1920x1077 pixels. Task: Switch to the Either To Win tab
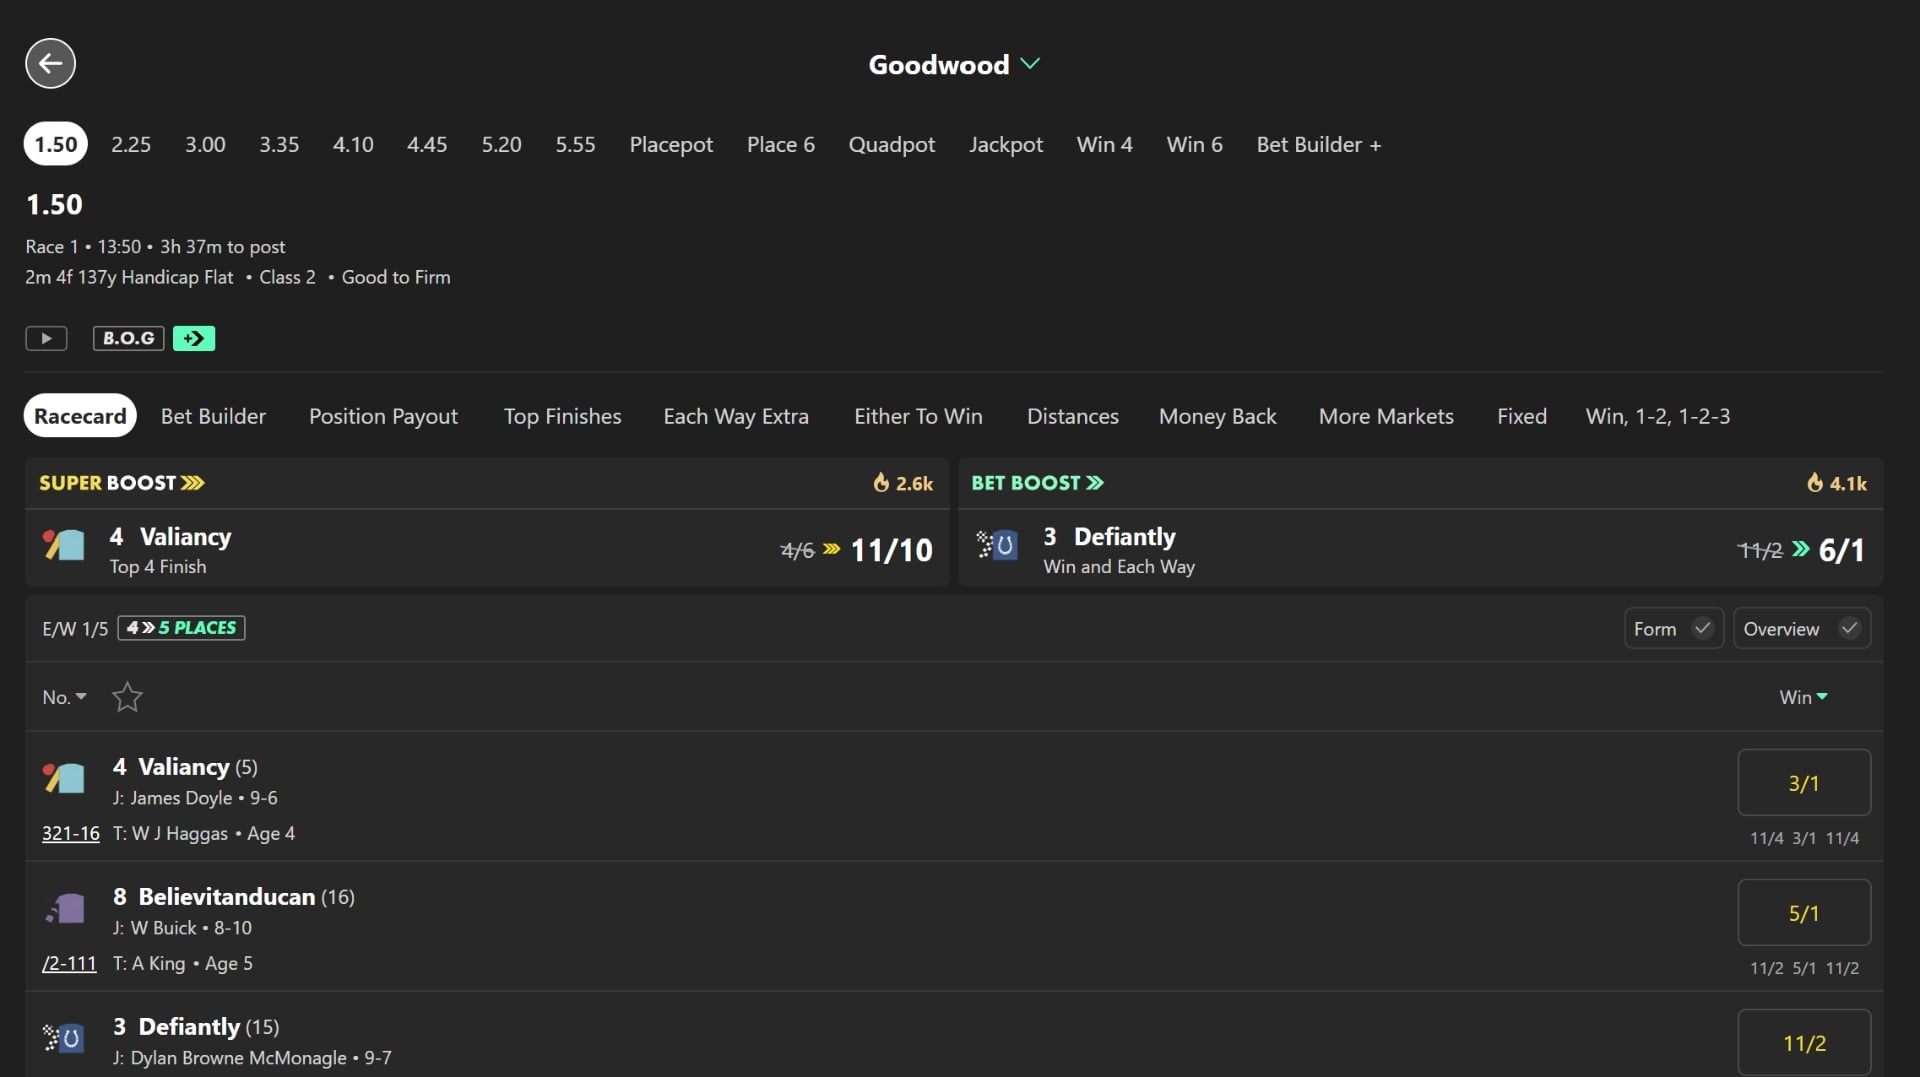point(918,417)
